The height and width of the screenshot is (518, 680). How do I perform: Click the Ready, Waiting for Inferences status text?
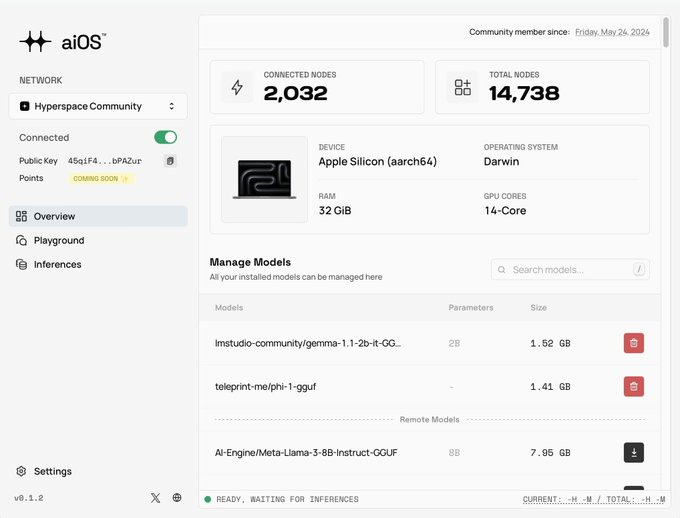[x=287, y=499]
